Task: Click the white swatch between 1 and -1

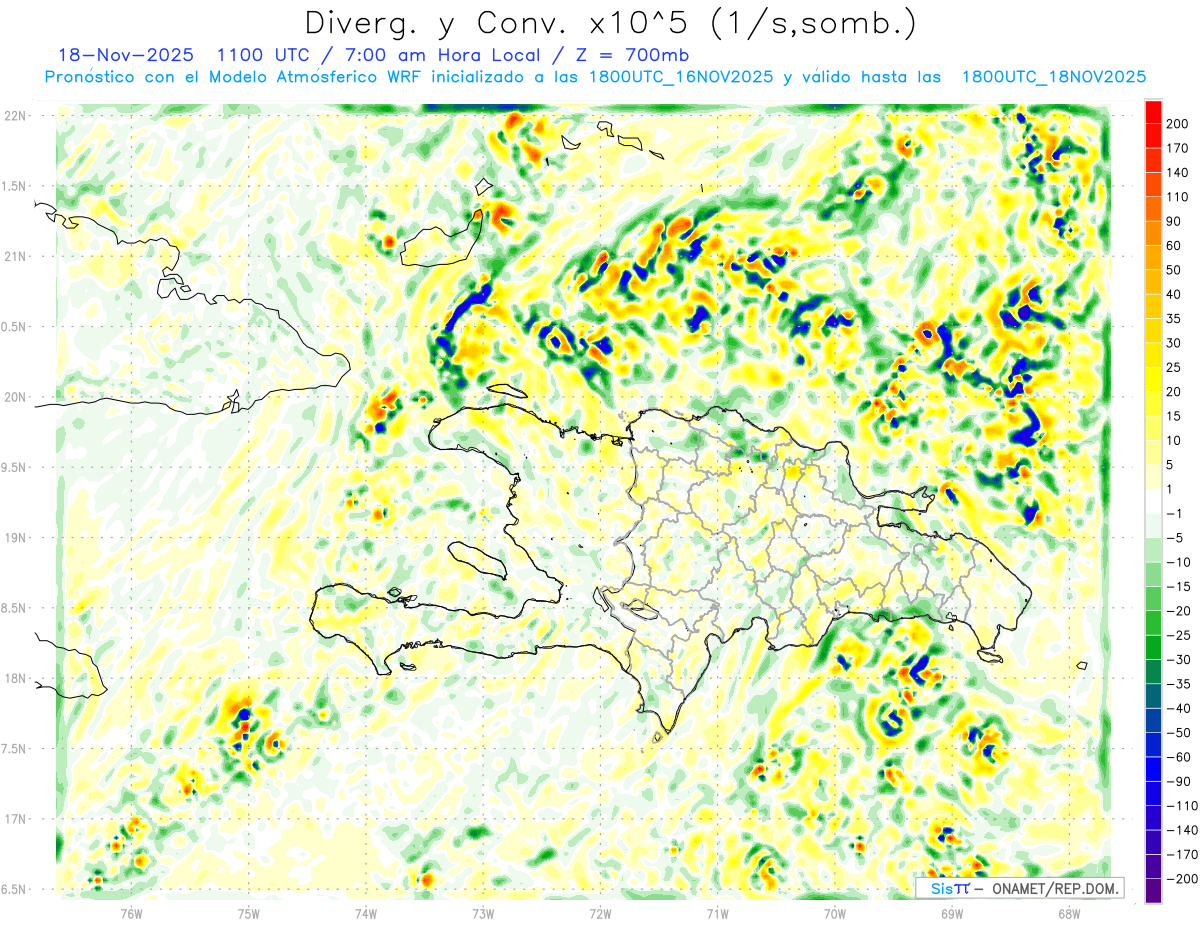Action: (1153, 501)
